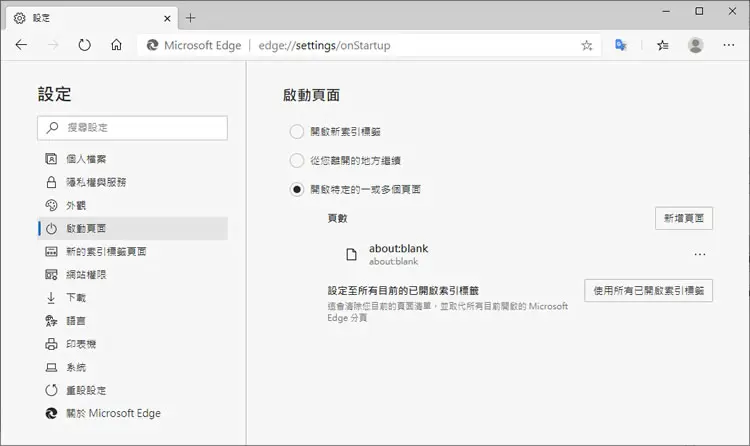Image resolution: width=750 pixels, height=446 pixels.
Task: Add this page to favorites star
Action: coord(586,45)
